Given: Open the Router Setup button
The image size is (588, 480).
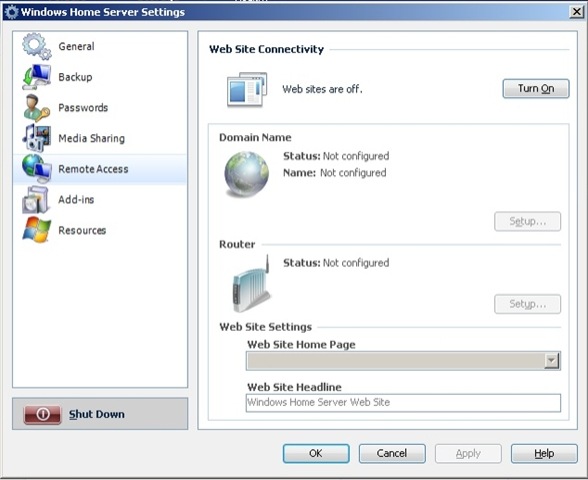Looking at the screenshot, I should [x=527, y=304].
